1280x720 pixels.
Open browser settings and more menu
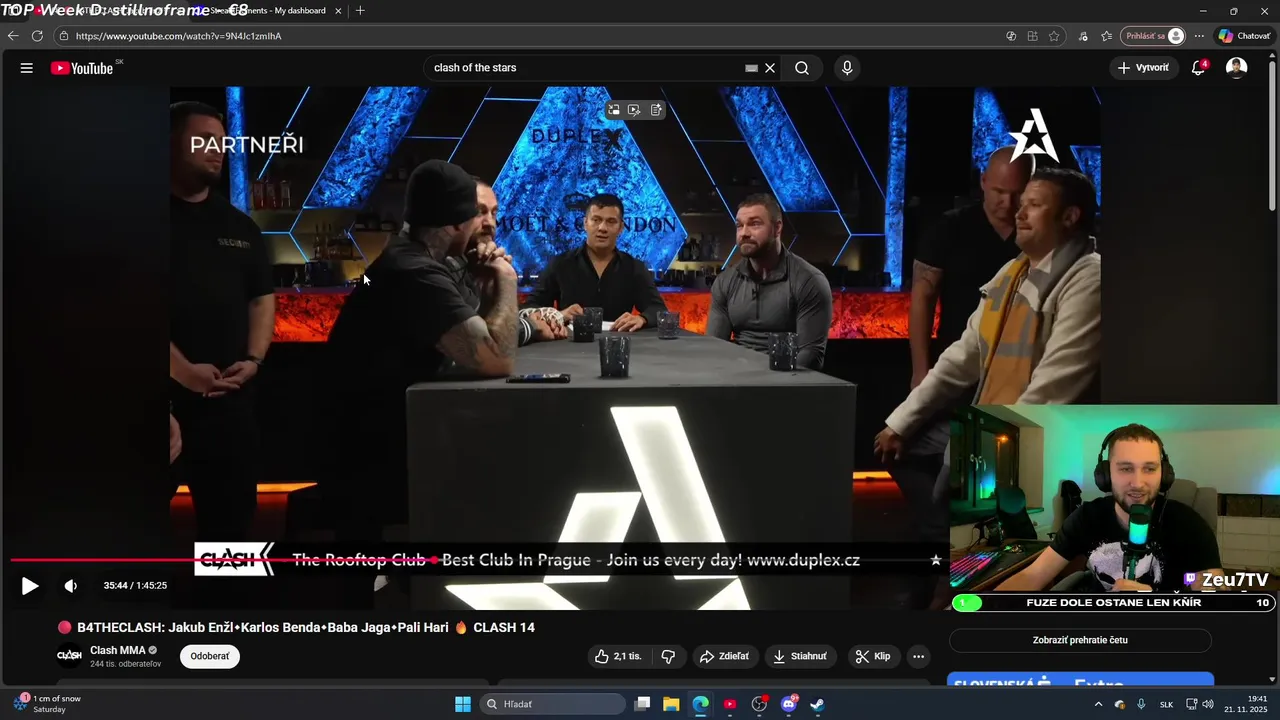pos(1199,36)
